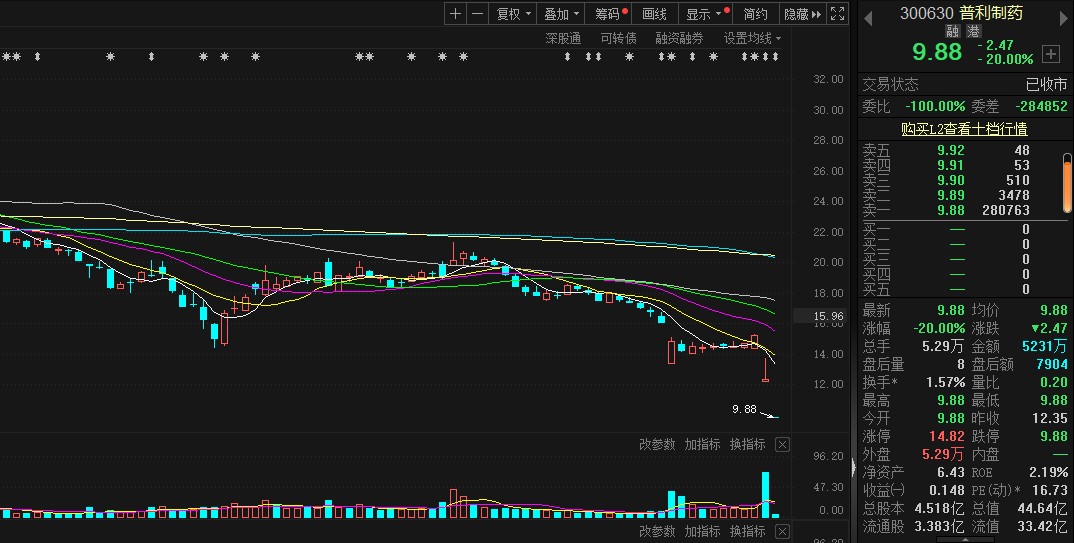1074x543 pixels.
Task: Expand the 叠加 overlay dropdown
Action: (x=561, y=14)
